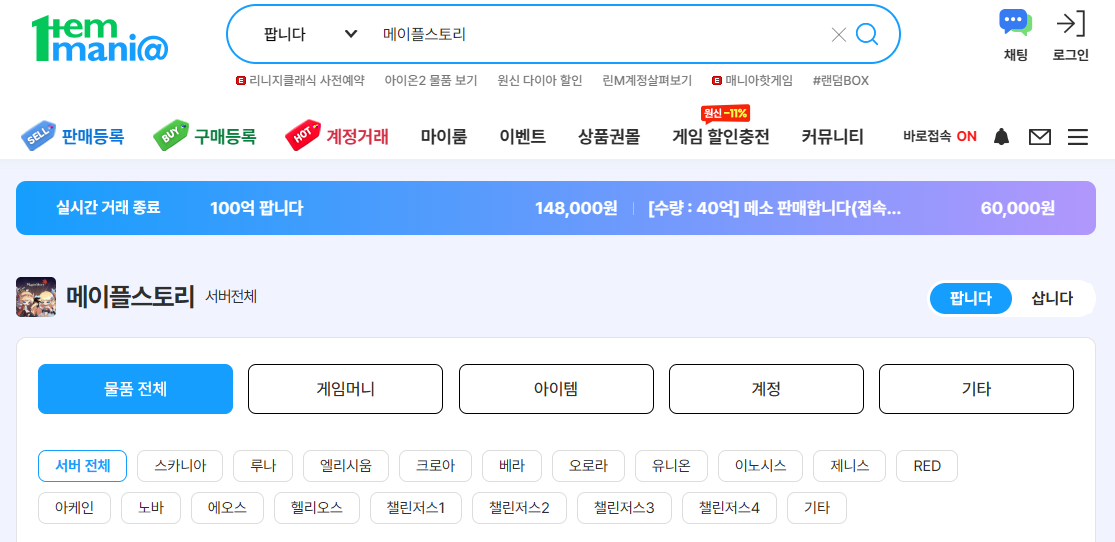Viewport: 1115px width, 542px height.
Task: Select 계정 category tab
Action: click(x=767, y=389)
